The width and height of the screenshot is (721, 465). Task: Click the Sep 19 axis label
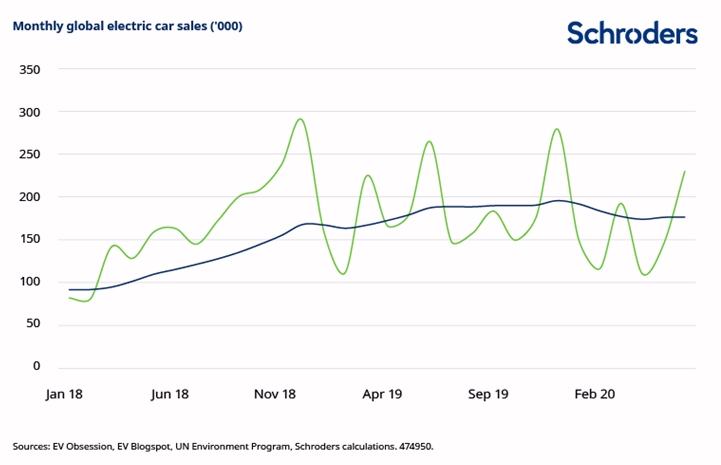pos(488,394)
